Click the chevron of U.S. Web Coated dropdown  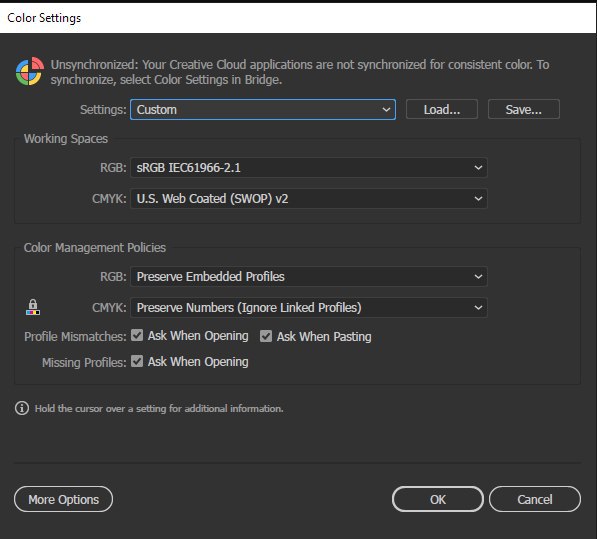click(478, 198)
